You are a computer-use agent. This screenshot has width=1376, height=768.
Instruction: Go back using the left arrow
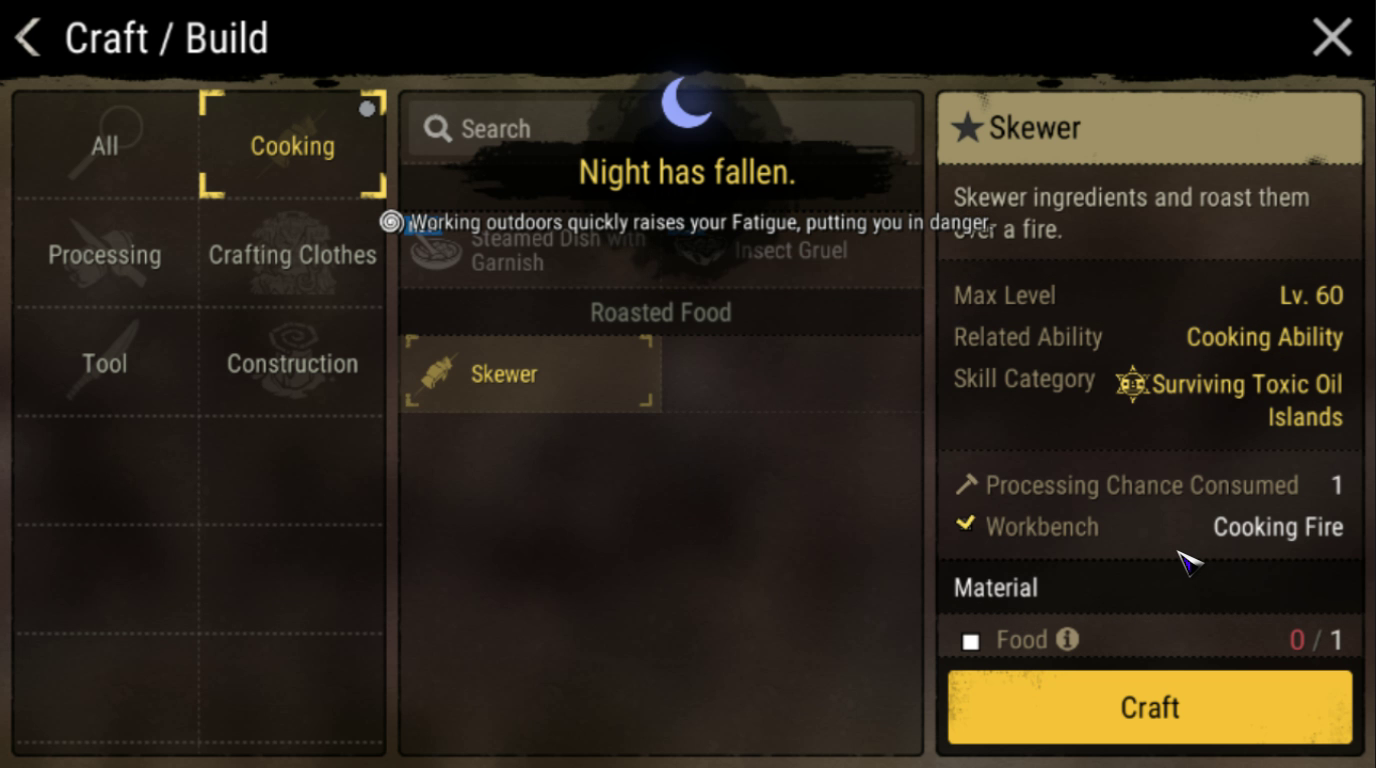coord(27,38)
